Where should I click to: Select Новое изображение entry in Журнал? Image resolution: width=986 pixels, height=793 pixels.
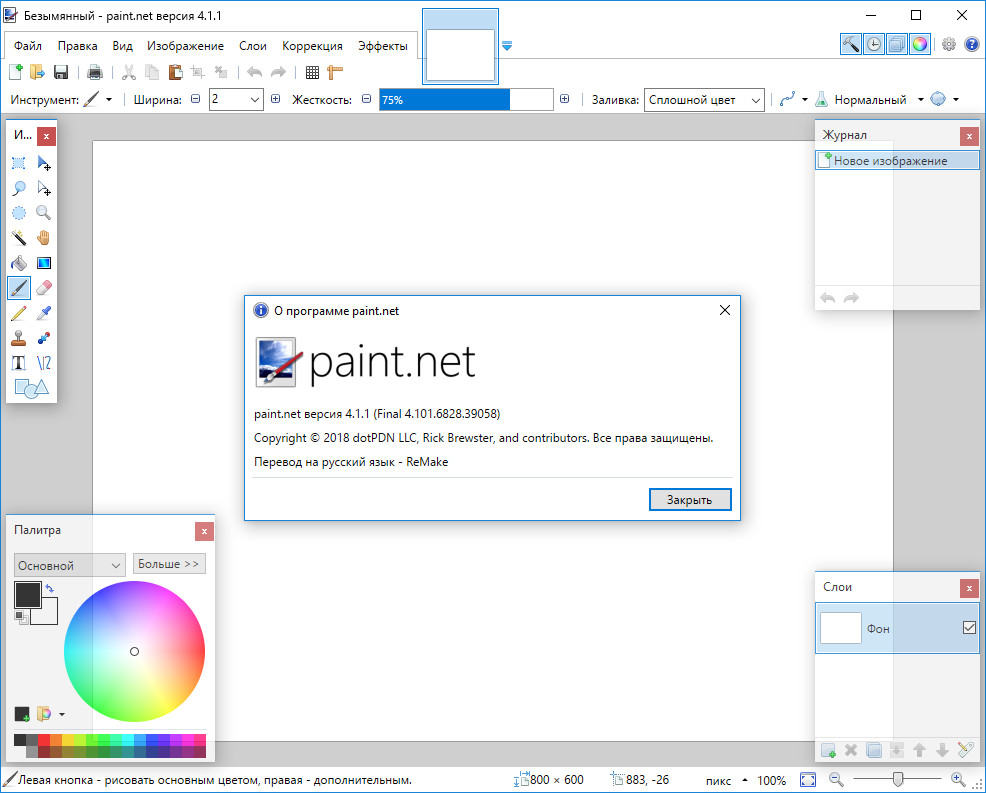897,160
